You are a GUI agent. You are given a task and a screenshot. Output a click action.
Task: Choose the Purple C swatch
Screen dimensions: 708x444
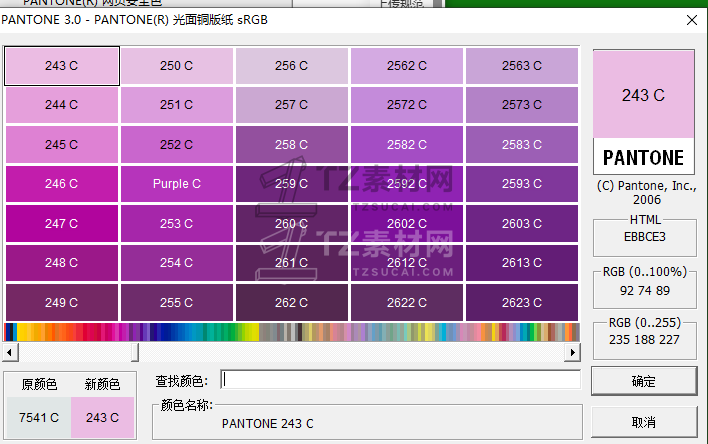pyautogui.click(x=177, y=184)
